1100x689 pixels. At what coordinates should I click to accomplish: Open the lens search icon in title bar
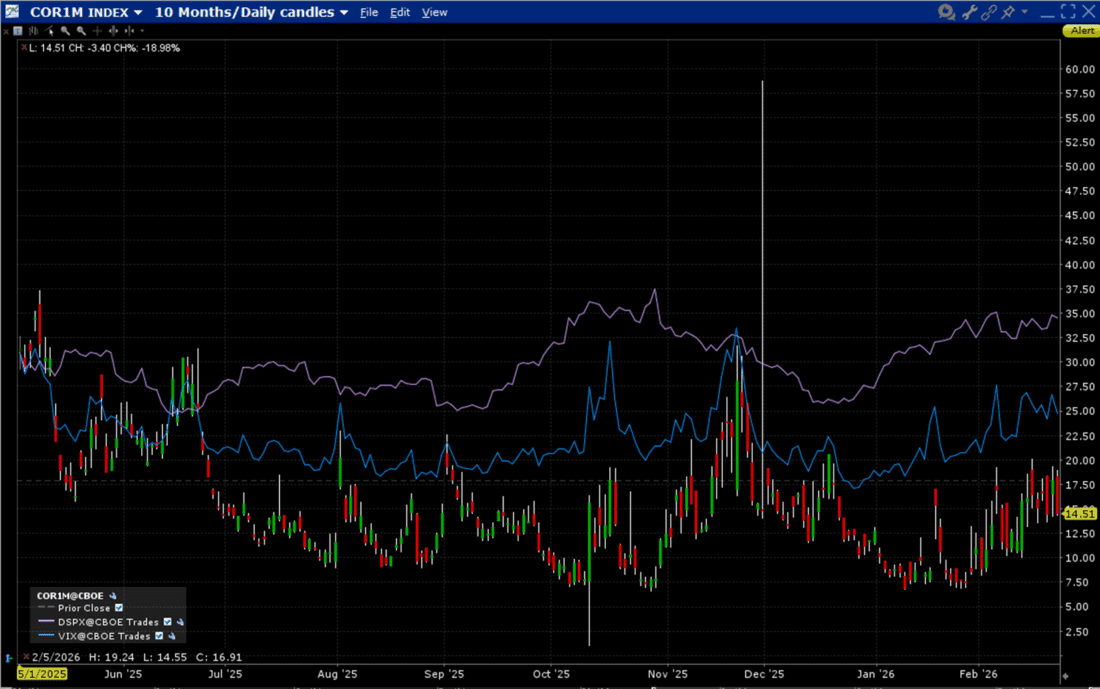click(x=946, y=11)
